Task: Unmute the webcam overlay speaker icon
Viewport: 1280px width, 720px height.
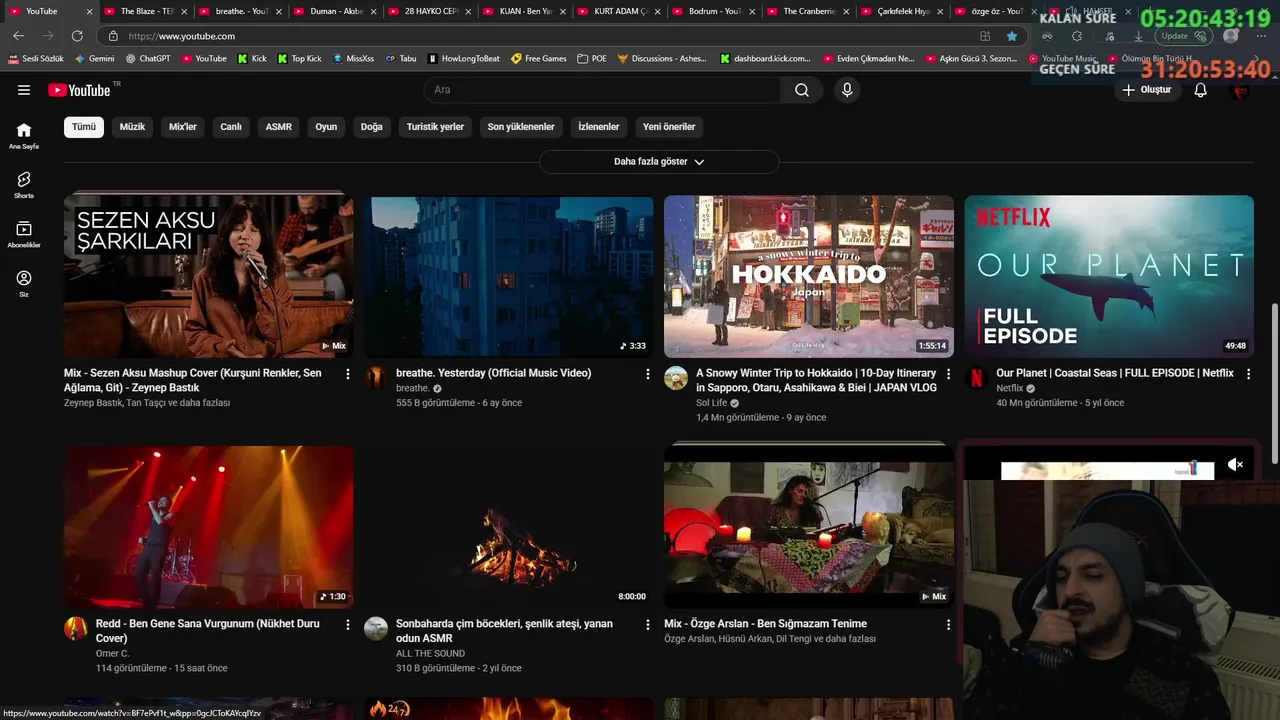Action: (1235, 464)
